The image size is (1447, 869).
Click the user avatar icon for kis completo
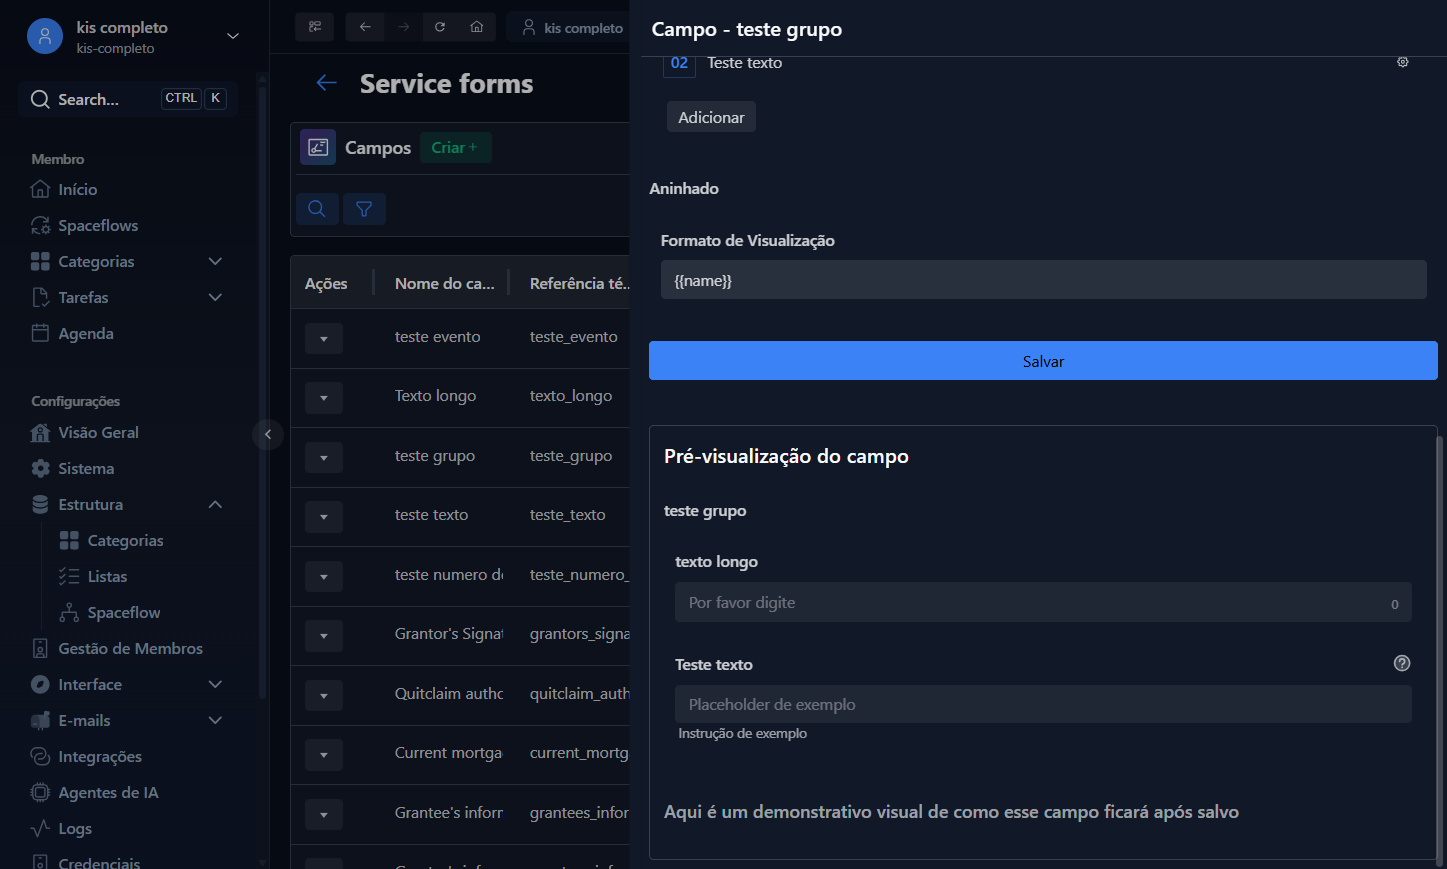(44, 36)
